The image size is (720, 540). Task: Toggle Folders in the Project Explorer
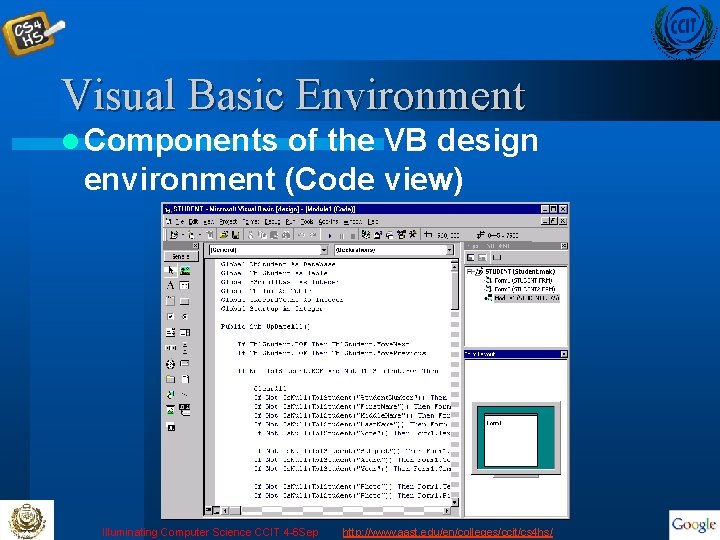497,258
